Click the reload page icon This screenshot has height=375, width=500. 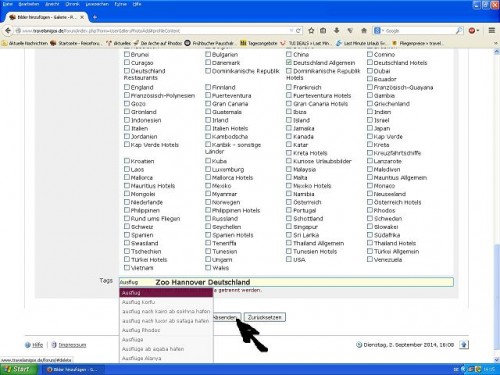(x=298, y=31)
